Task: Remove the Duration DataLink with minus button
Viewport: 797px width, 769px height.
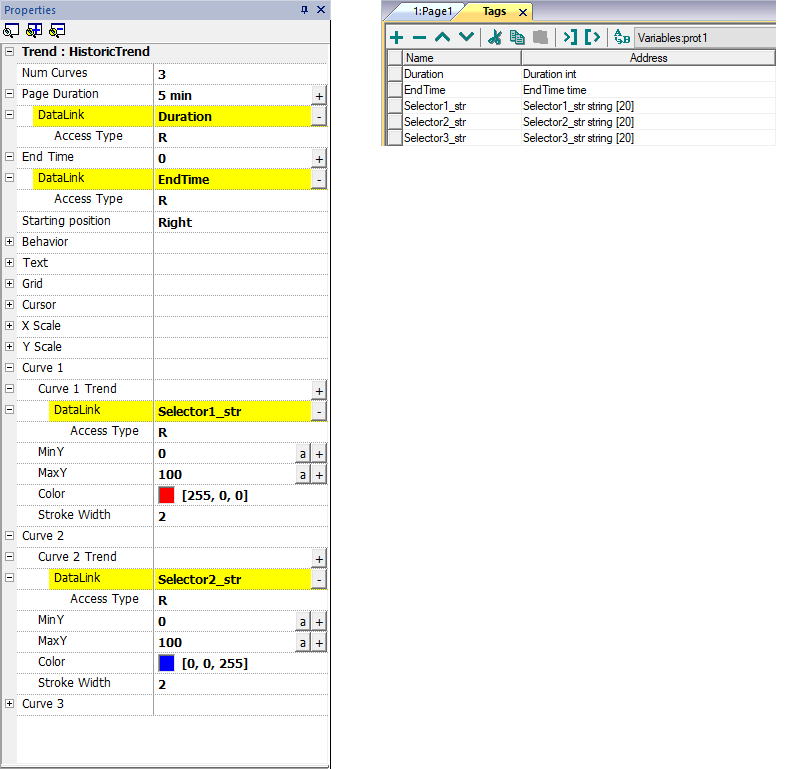Action: pos(319,116)
